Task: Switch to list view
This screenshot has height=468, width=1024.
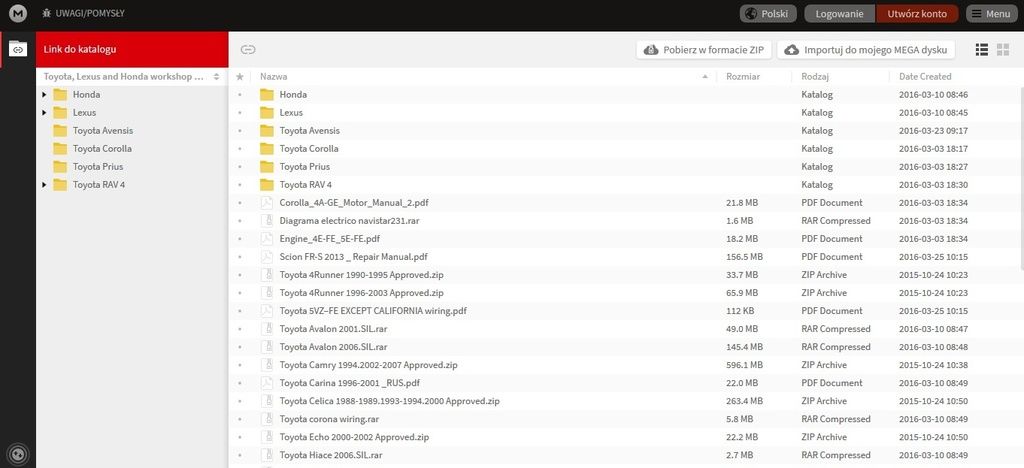Action: [982, 50]
